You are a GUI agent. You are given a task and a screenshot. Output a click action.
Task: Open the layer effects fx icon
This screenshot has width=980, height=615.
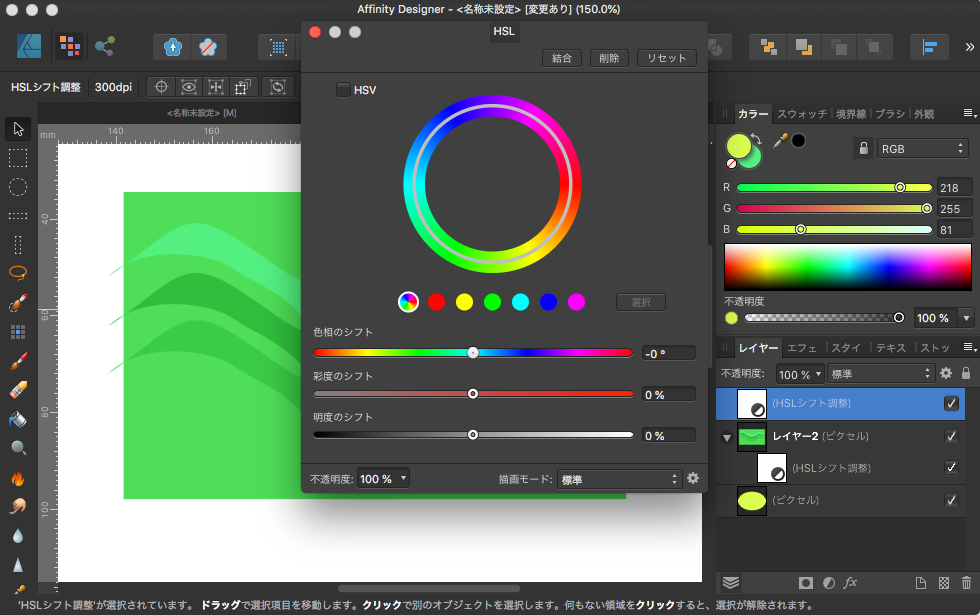coord(851,582)
